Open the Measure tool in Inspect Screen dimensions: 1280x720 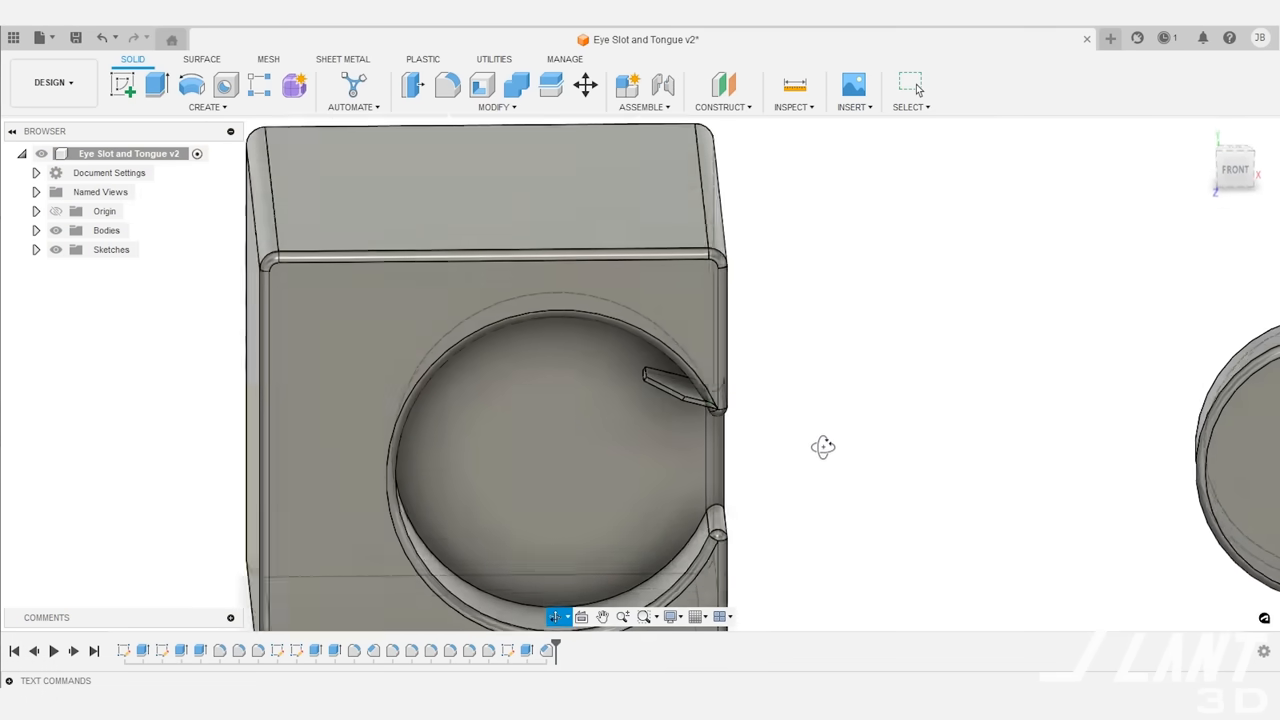(794, 85)
